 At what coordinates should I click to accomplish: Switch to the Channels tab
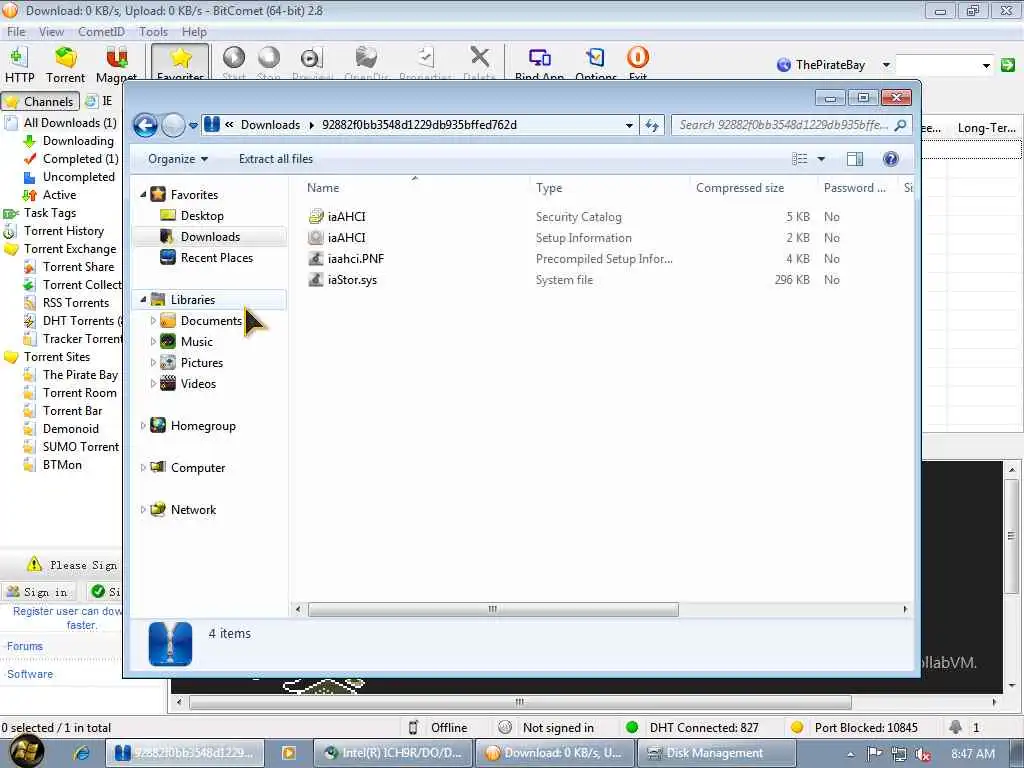(x=40, y=101)
